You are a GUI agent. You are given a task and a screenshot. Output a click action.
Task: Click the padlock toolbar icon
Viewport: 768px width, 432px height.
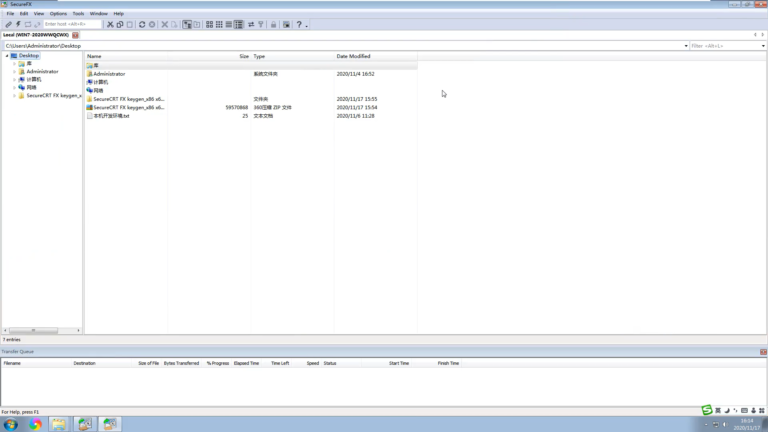tap(273, 24)
